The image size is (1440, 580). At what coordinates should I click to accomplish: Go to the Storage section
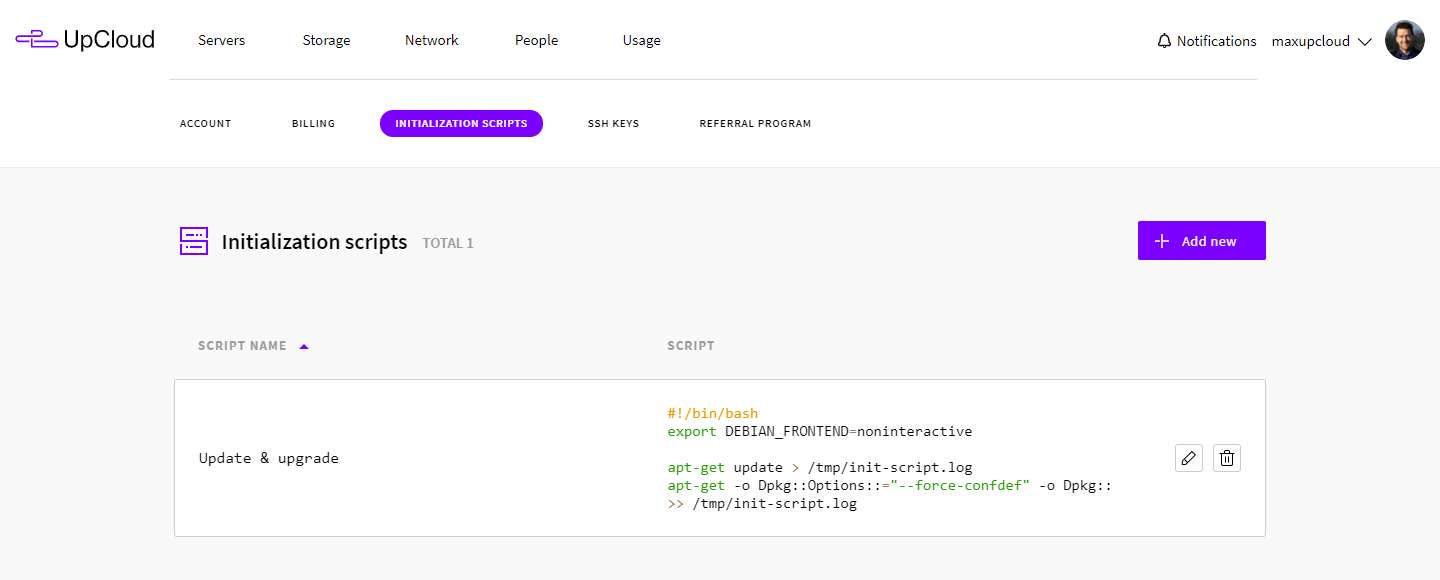tap(326, 40)
